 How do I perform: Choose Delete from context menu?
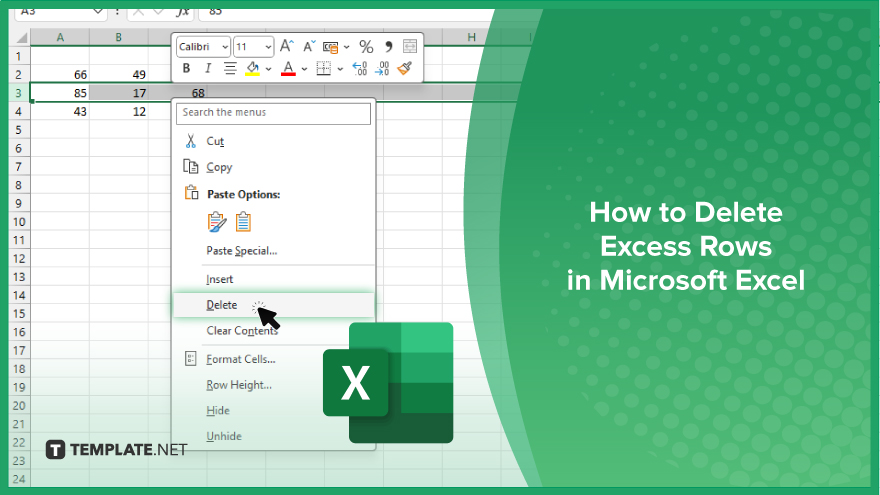(273, 305)
